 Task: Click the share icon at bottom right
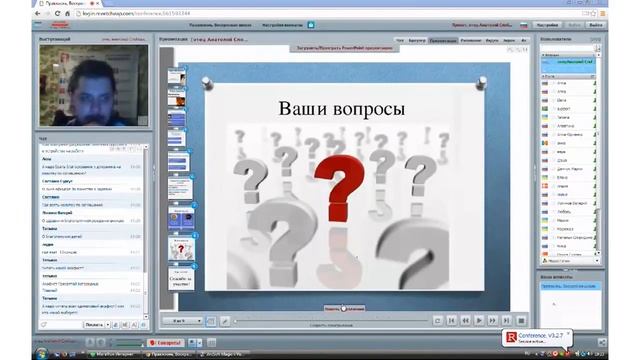(x=602, y=342)
